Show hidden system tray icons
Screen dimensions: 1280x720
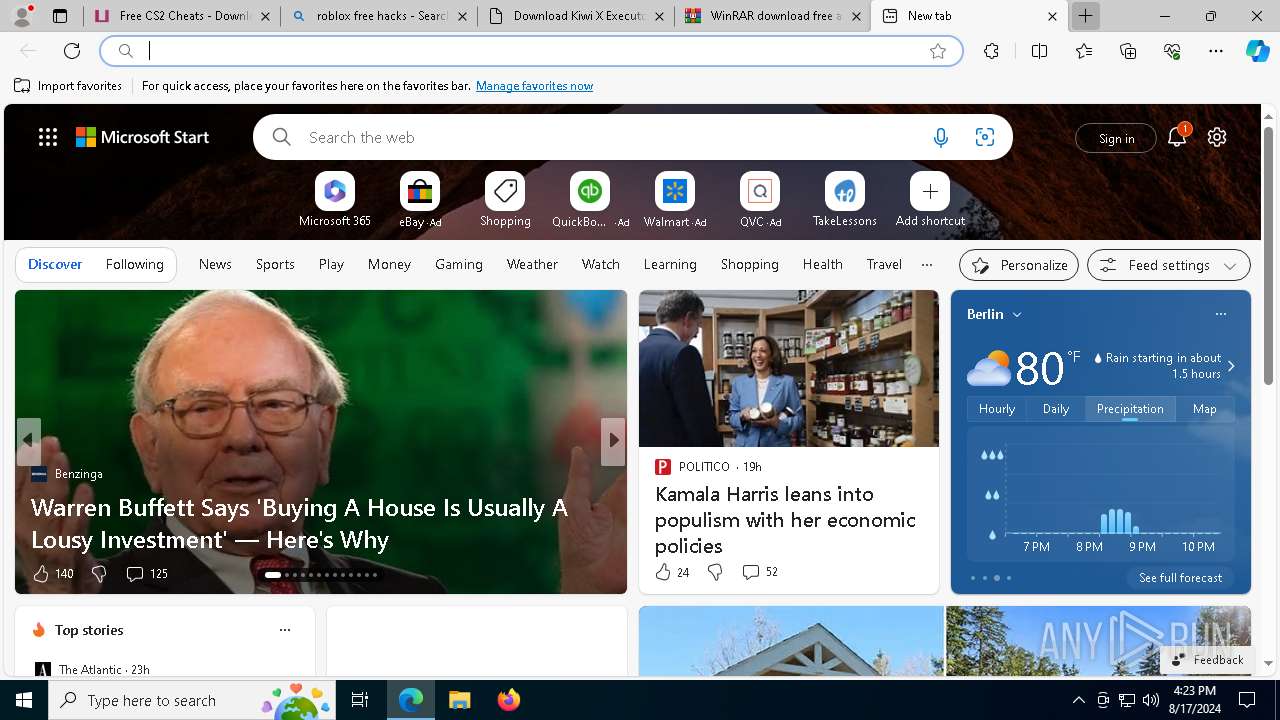1078,700
